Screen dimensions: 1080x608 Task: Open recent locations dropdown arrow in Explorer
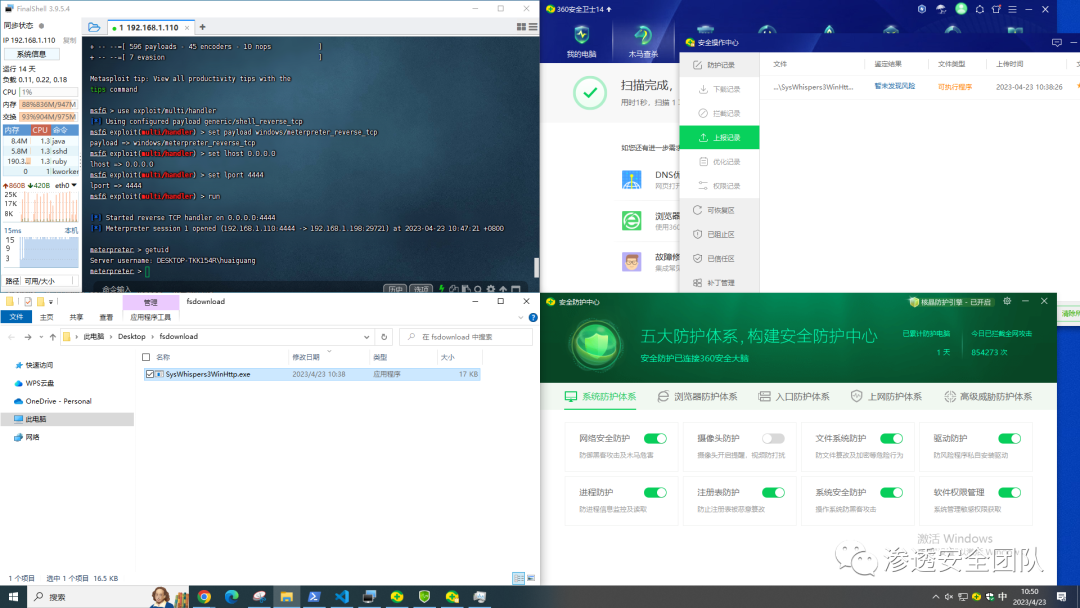click(41, 337)
